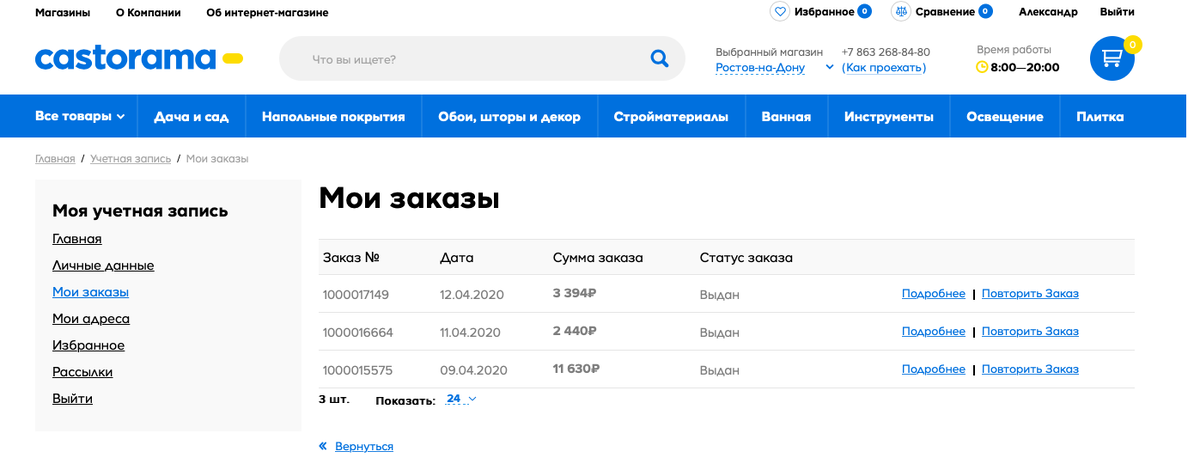Open Освещение category
Viewport: 1200px width, 470px height.
pos(1005,117)
